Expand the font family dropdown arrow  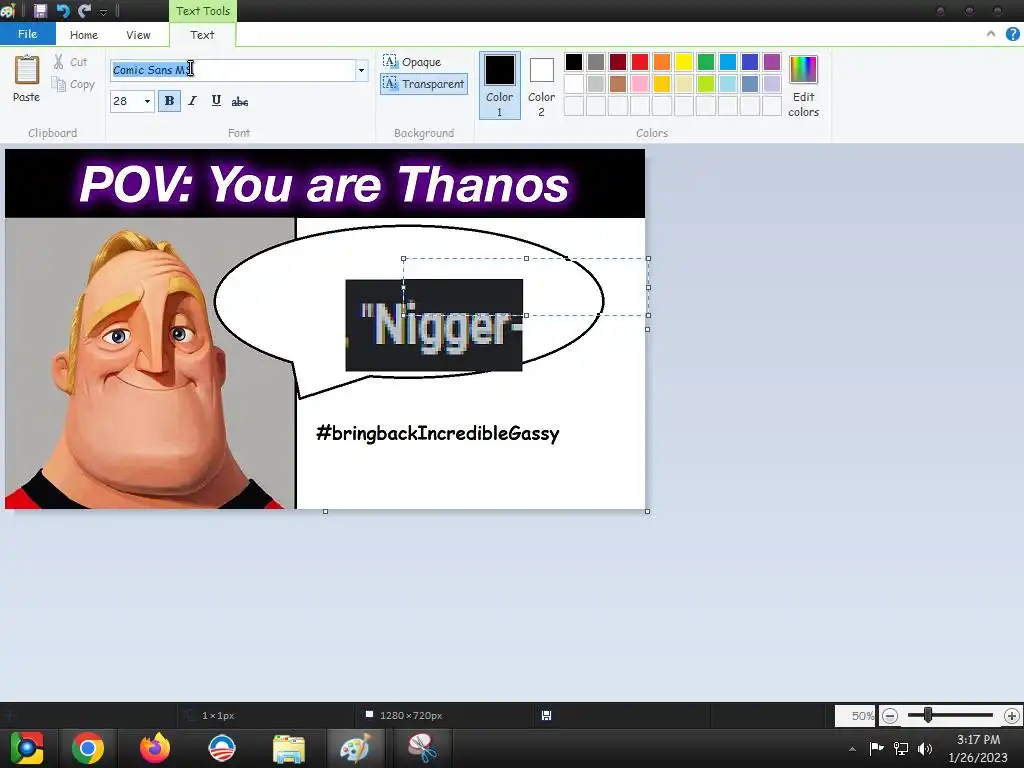pos(361,70)
